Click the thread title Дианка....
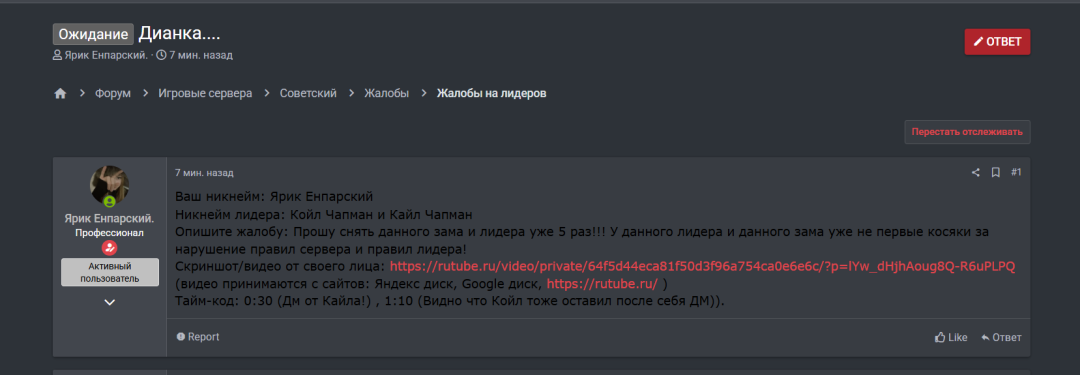Image resolution: width=1080 pixels, height=375 pixels. coord(179,33)
